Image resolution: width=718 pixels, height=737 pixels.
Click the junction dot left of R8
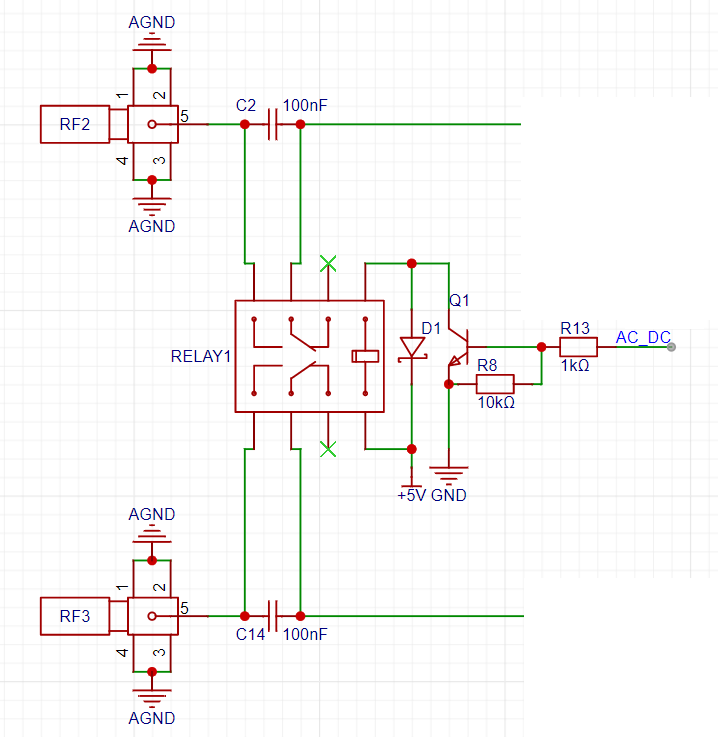tap(449, 384)
